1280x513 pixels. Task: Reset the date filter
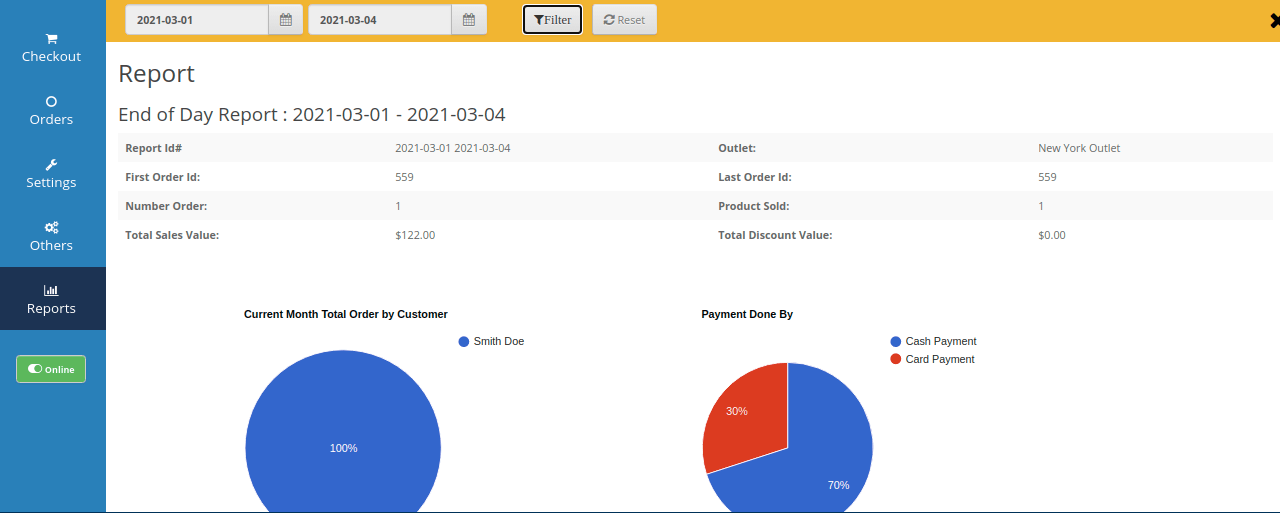pyautogui.click(x=624, y=20)
